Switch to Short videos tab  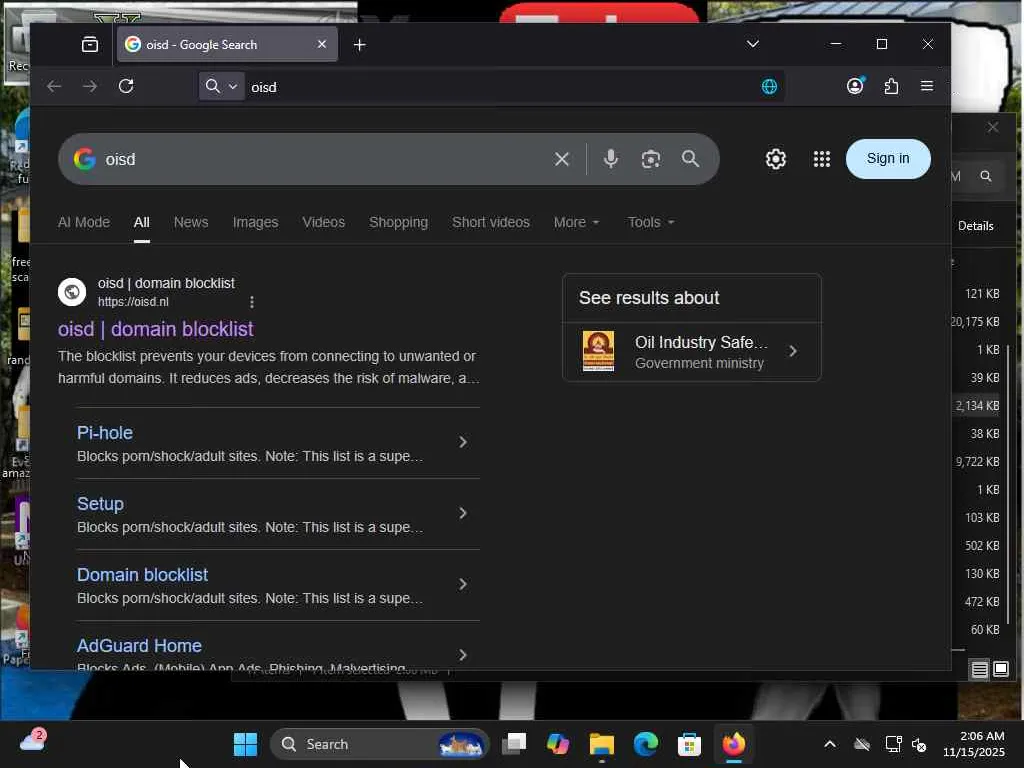pos(490,222)
